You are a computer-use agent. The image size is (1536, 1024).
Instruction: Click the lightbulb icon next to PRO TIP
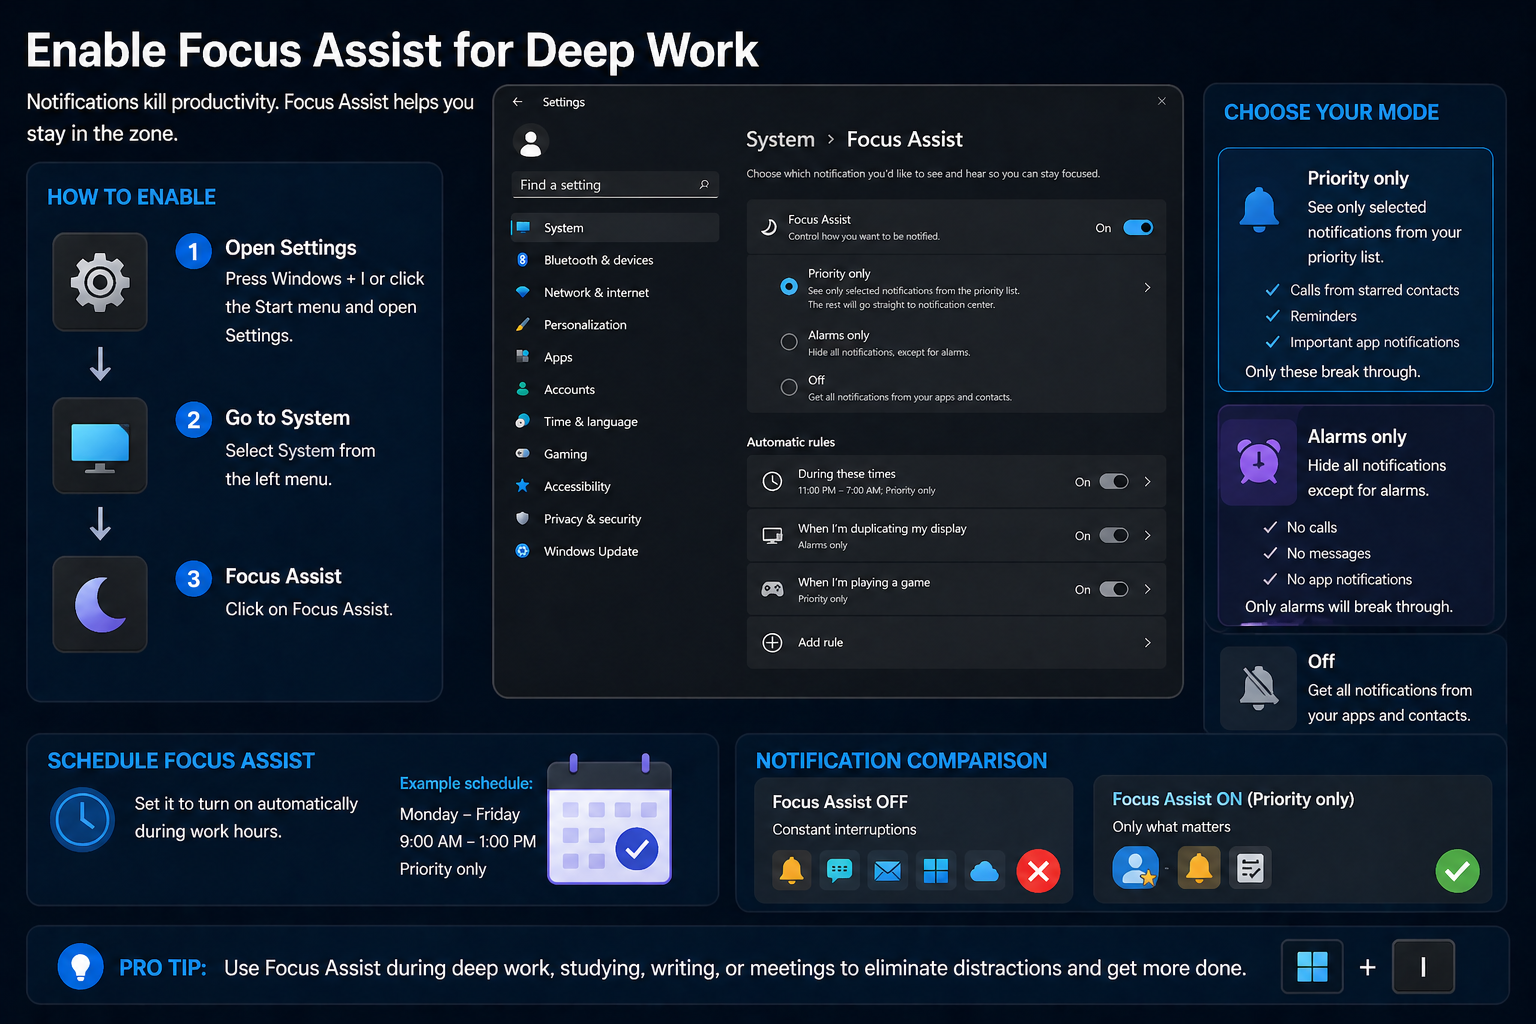pyautogui.click(x=81, y=966)
